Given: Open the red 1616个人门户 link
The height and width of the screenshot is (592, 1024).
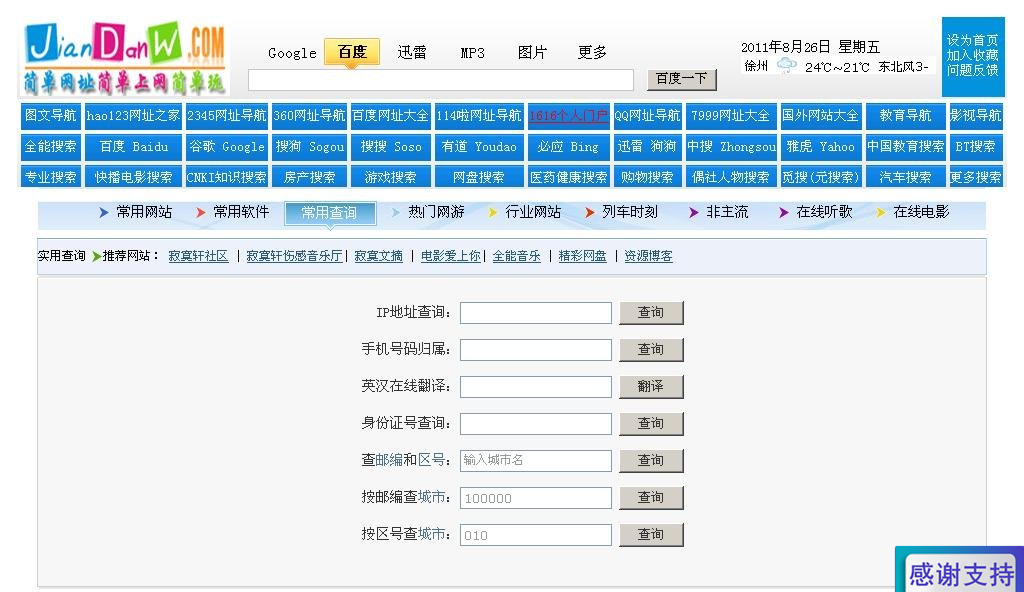Looking at the screenshot, I should coord(568,116).
